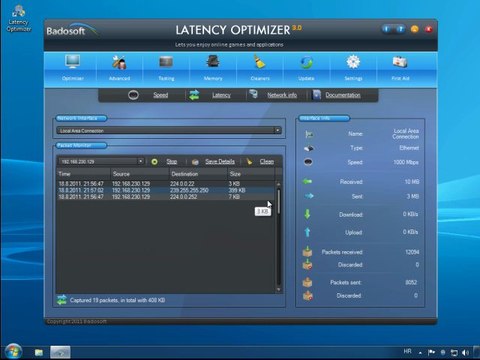
Task: Click Latency Optimizer taskbar button
Action: pyautogui.click(x=60, y=352)
